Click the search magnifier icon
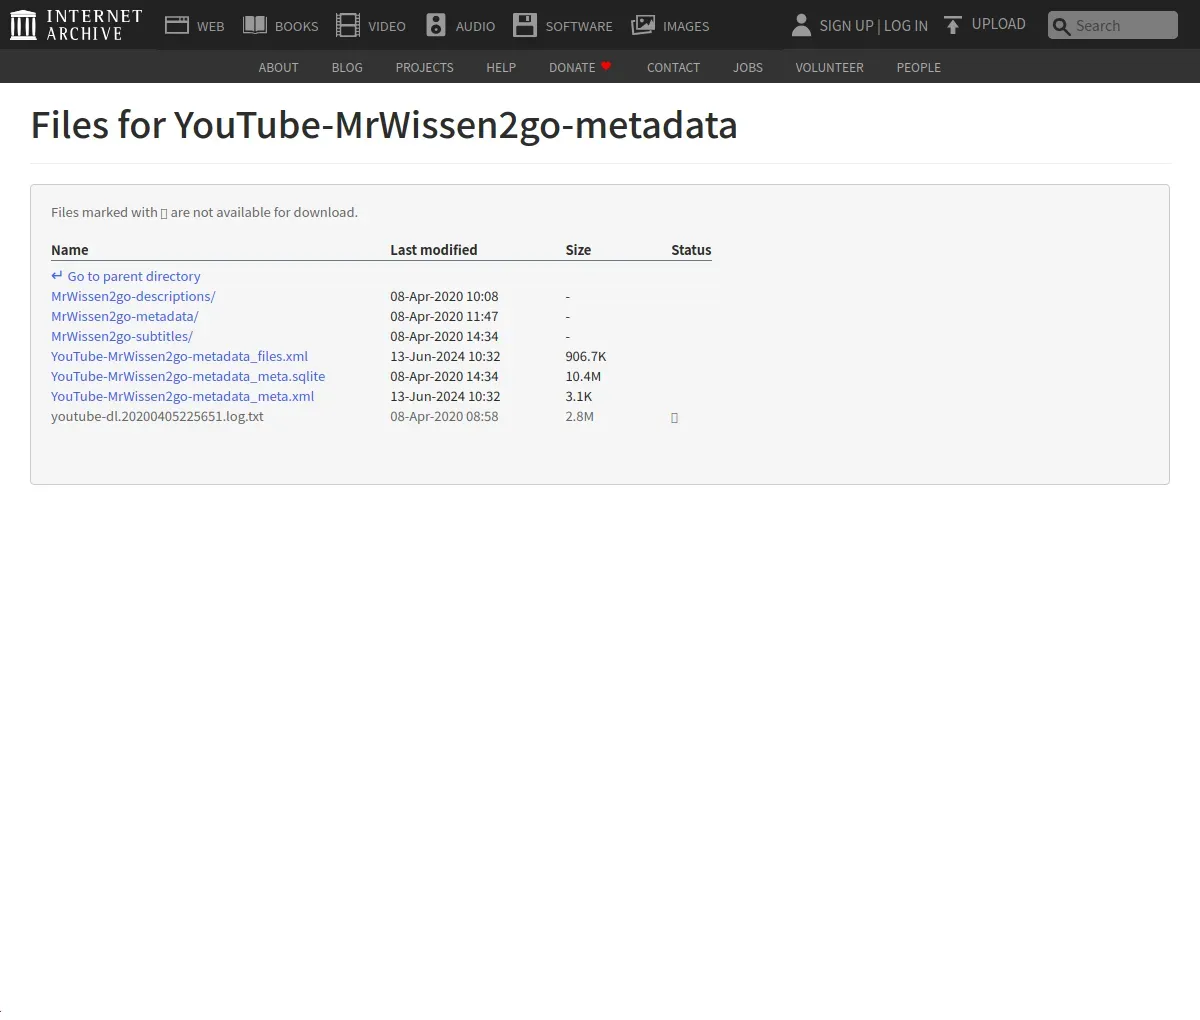 (1061, 26)
